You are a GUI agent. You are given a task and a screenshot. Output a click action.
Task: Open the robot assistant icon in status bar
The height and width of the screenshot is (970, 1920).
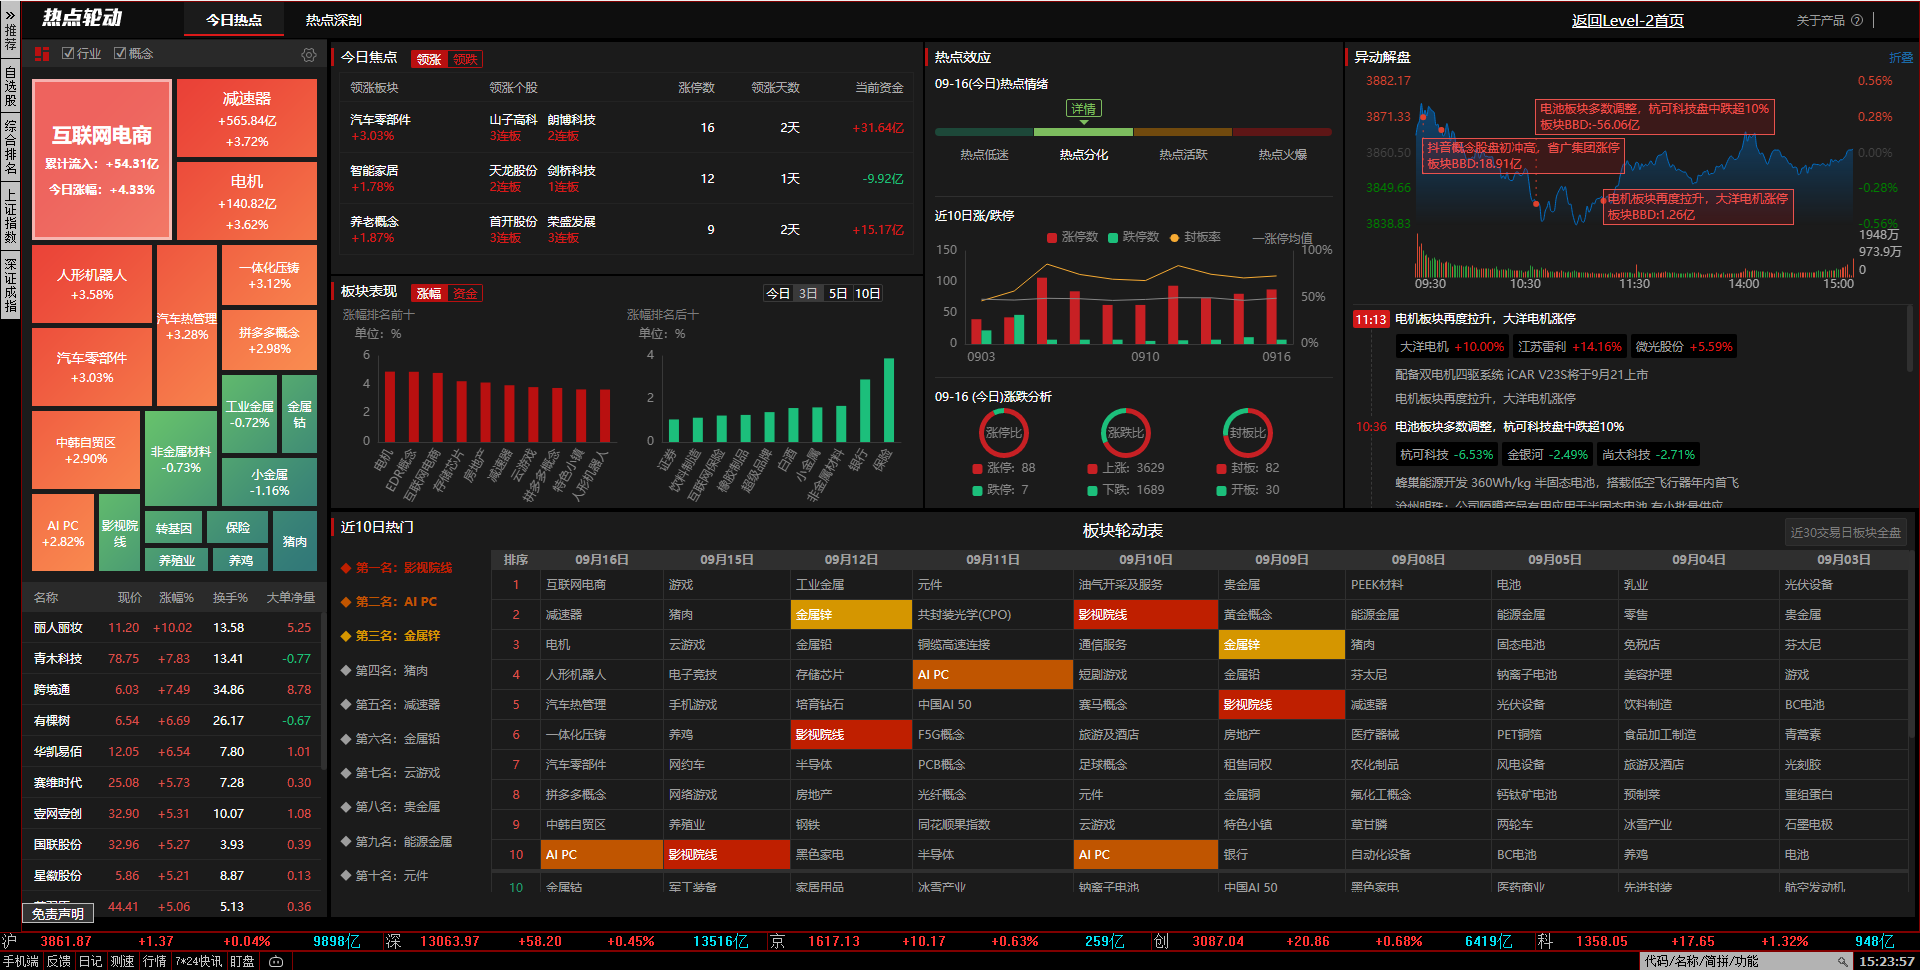pyautogui.click(x=276, y=961)
